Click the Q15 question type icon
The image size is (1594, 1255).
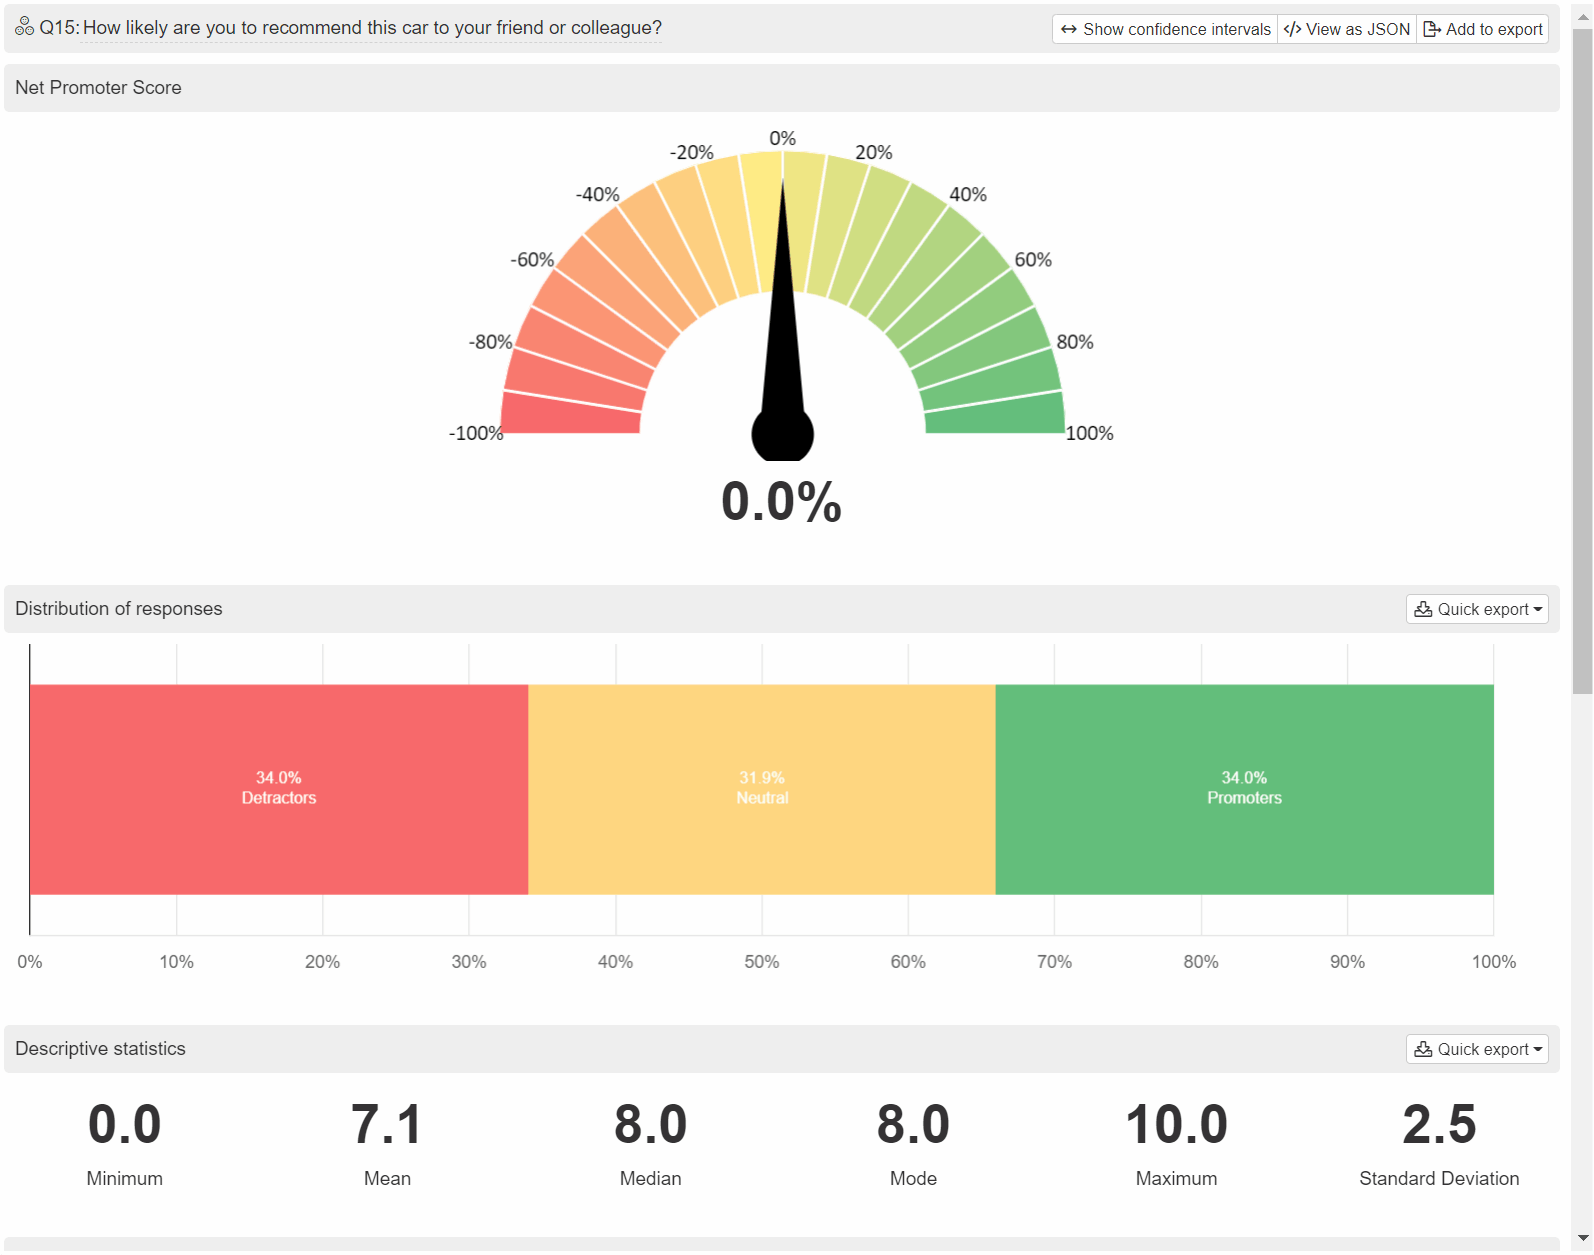[x=24, y=27]
